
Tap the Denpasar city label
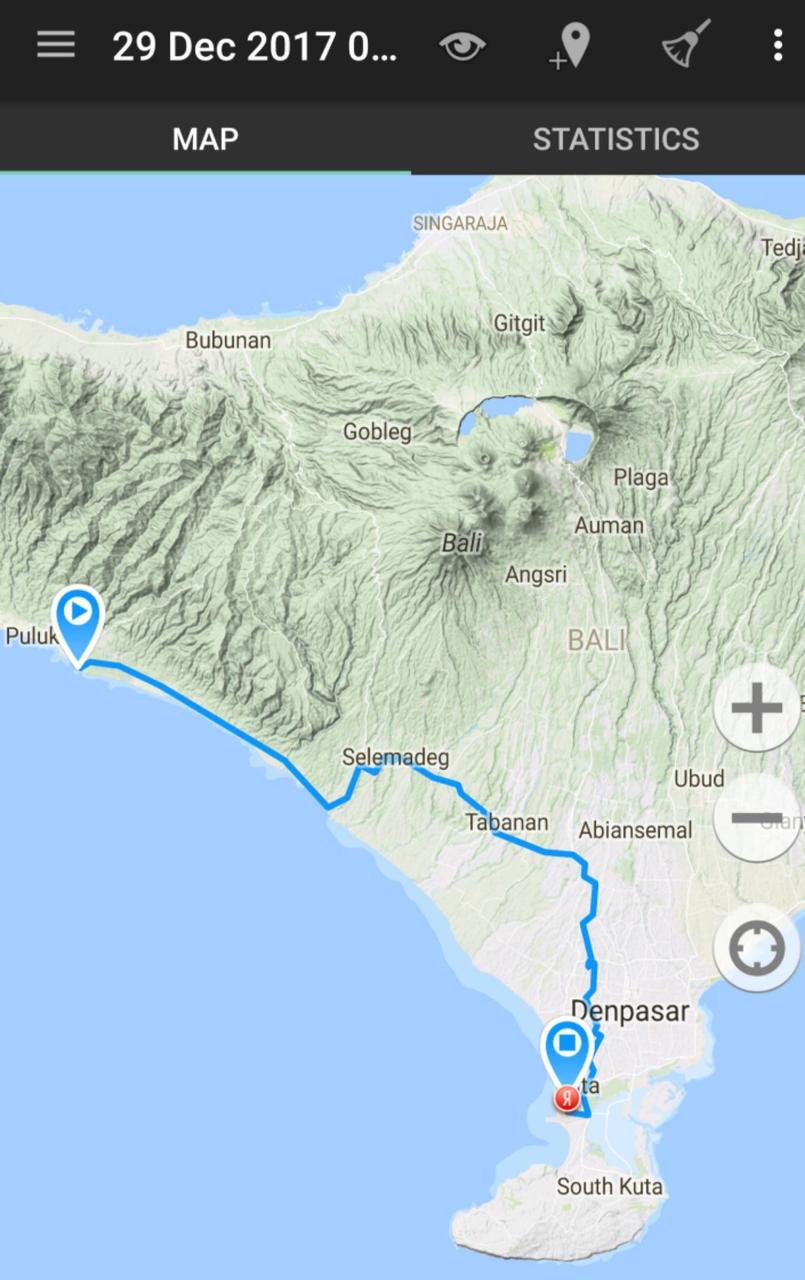coord(630,1011)
